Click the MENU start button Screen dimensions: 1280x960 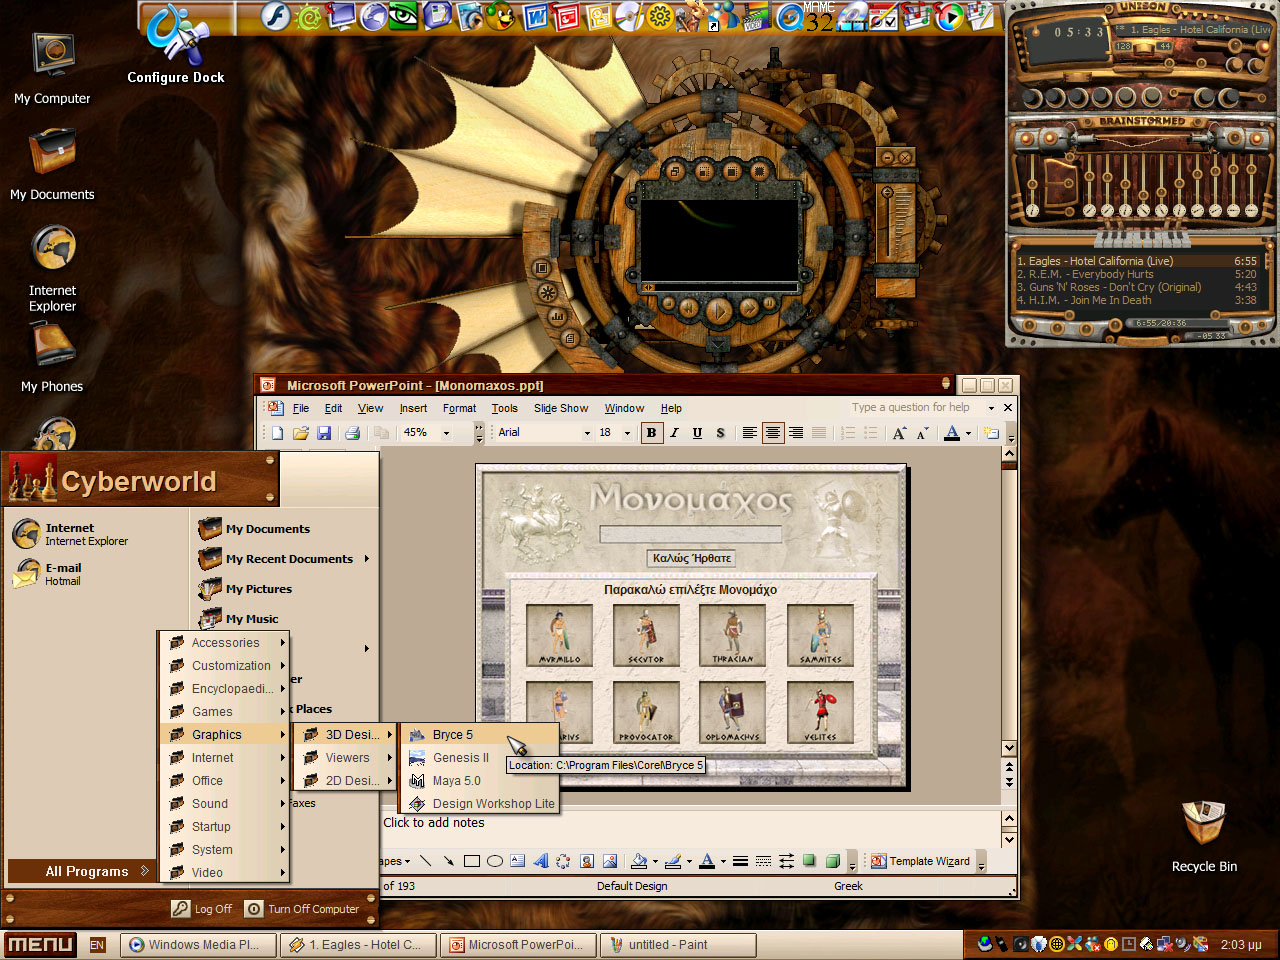pos(40,944)
